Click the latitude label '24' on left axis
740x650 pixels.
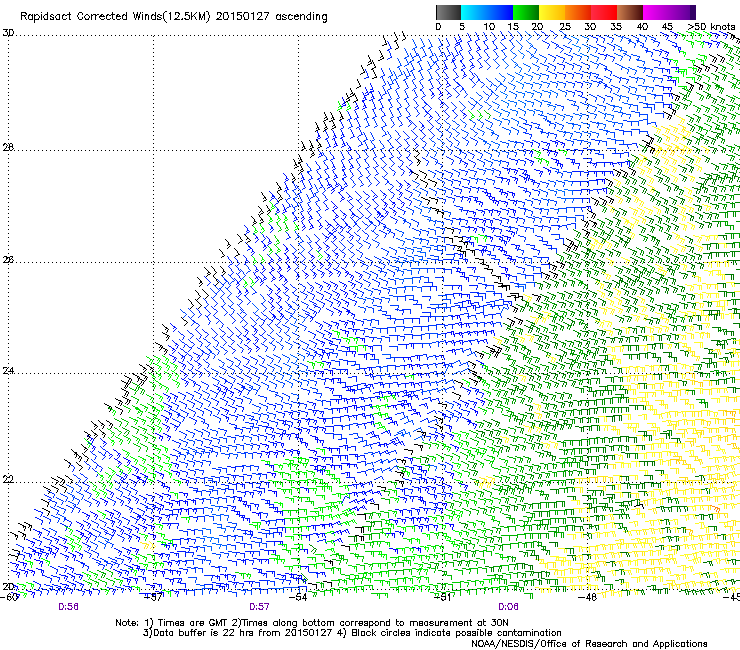tap(8, 371)
